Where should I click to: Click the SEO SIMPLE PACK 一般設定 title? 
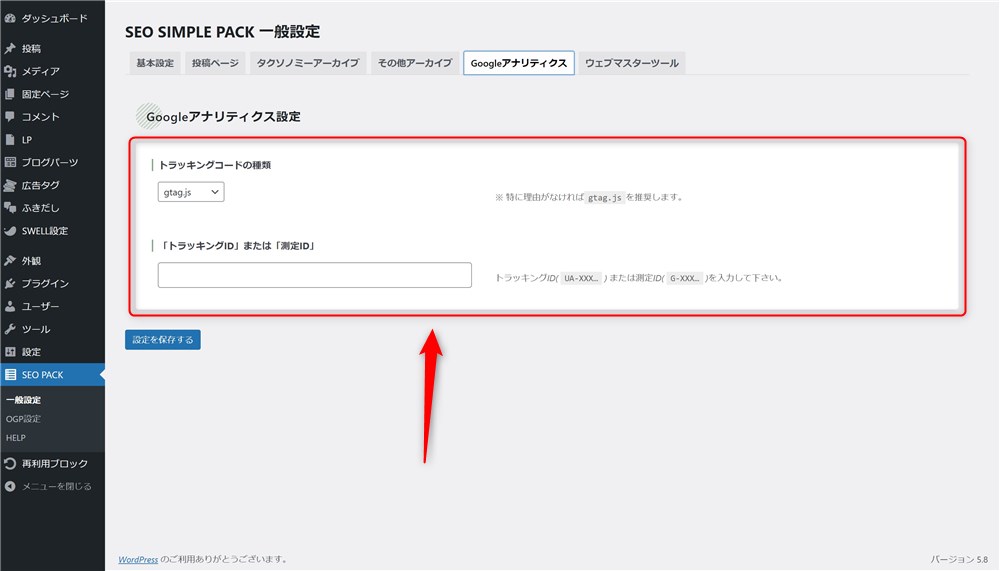tap(223, 32)
